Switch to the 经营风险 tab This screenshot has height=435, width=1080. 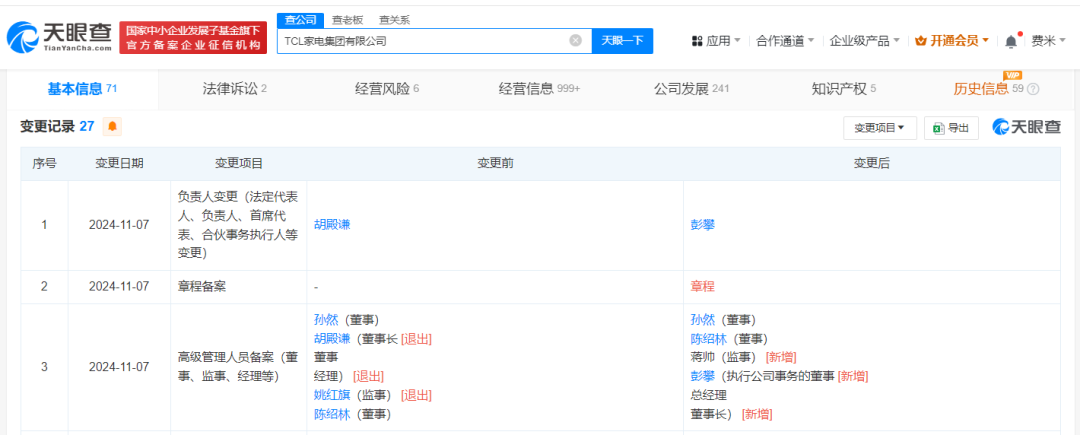tap(387, 89)
